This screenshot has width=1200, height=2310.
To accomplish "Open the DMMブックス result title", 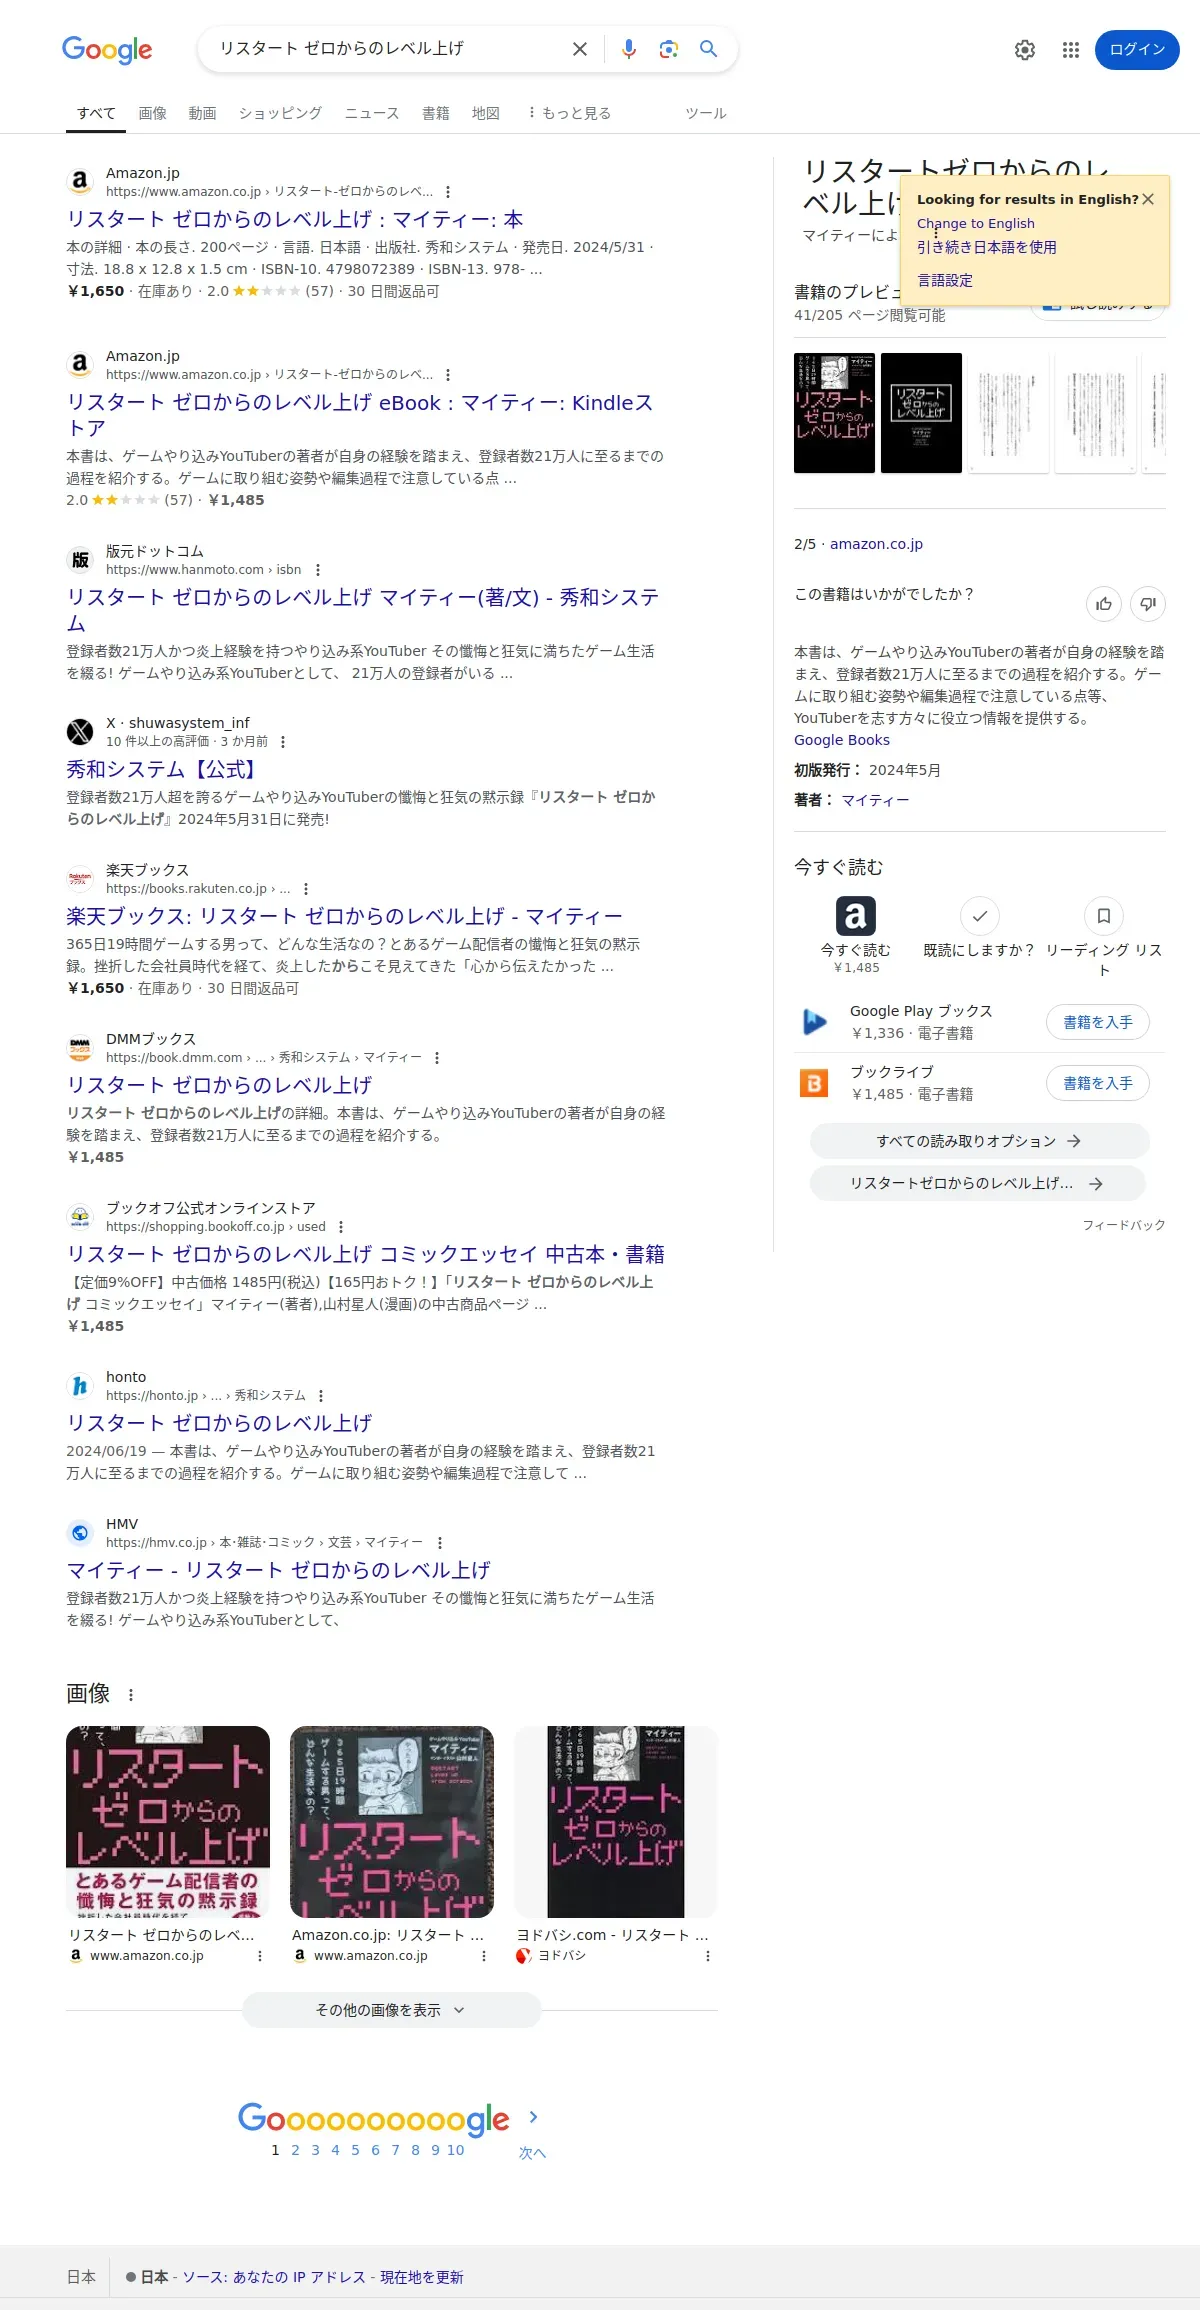I will (219, 1085).
